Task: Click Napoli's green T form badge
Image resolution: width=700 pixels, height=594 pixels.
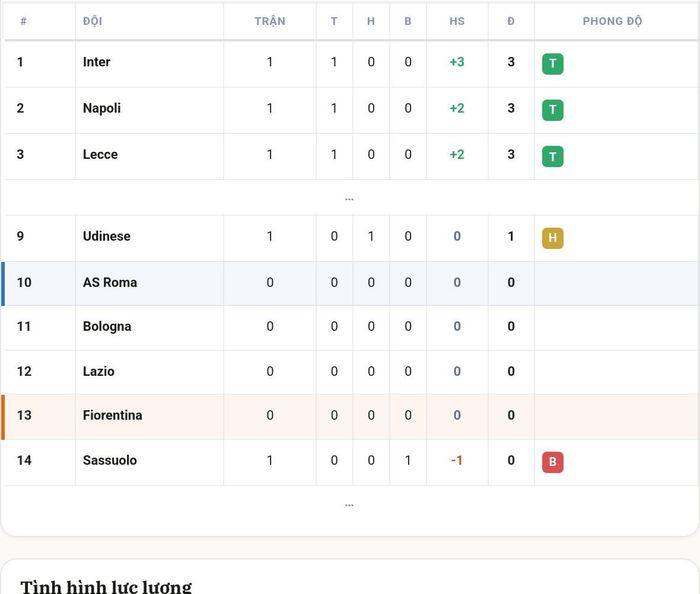Action: 552,110
